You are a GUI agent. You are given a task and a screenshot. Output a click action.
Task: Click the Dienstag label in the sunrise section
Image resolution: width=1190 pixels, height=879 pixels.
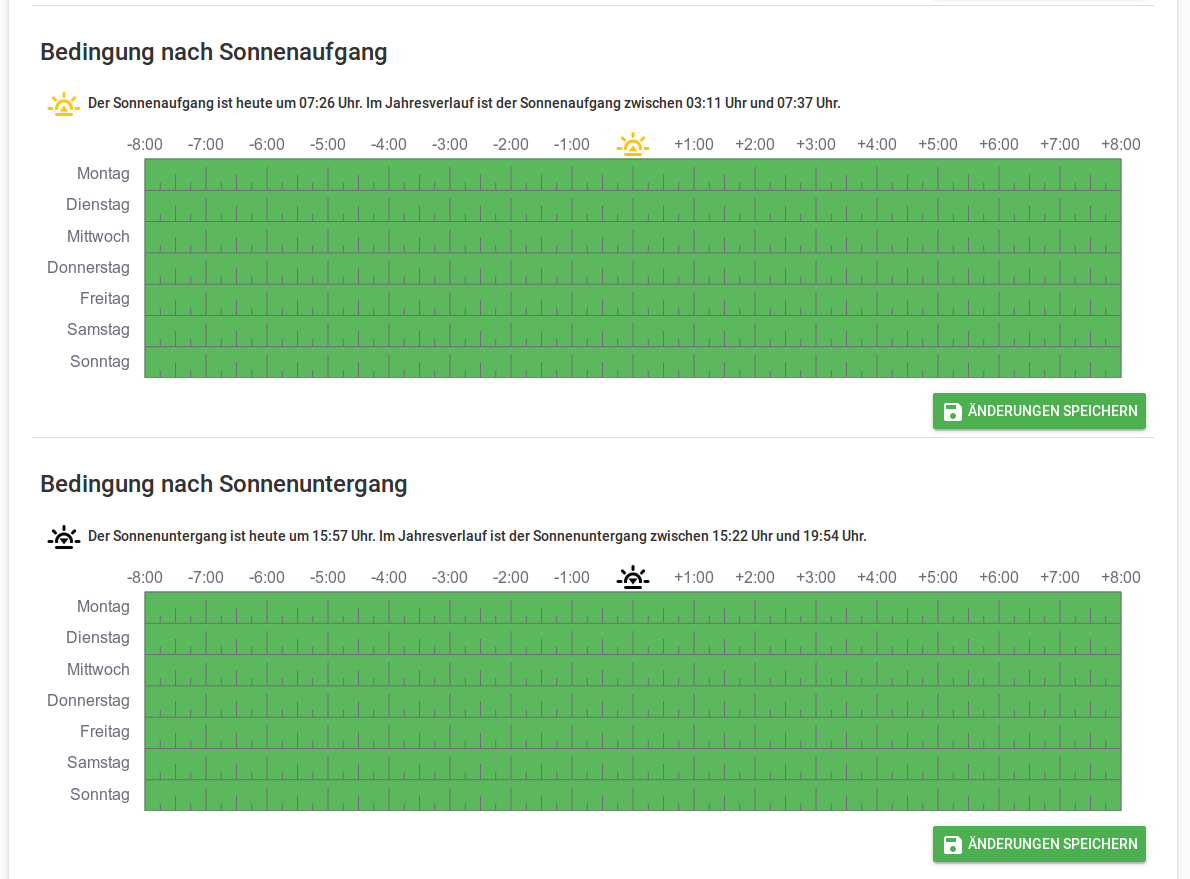coord(98,205)
